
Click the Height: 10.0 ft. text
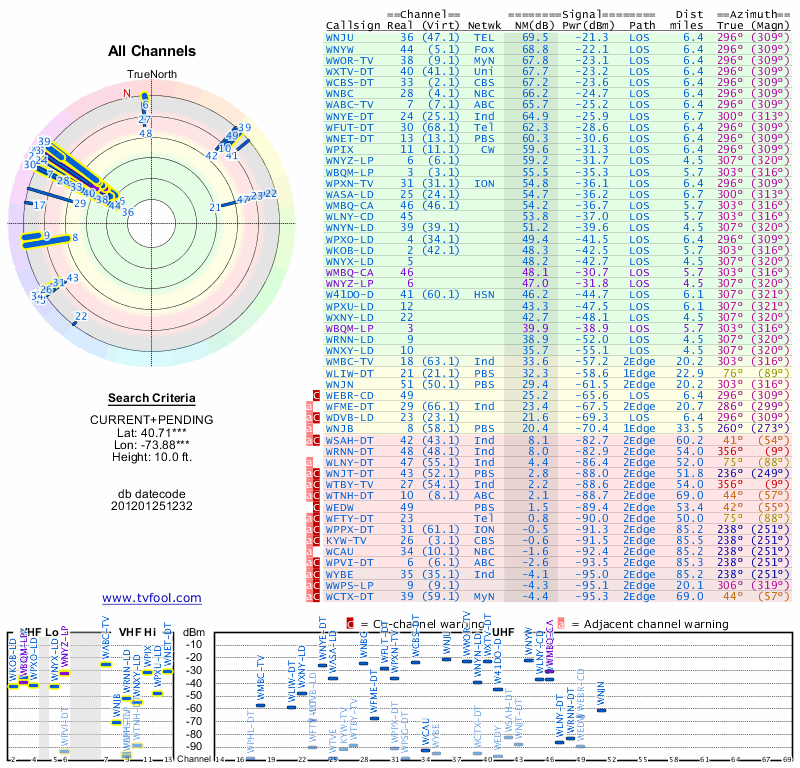(152, 457)
